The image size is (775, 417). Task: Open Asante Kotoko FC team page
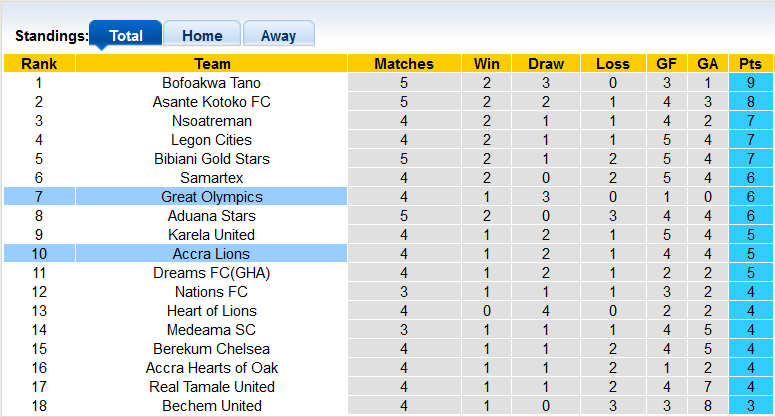[x=212, y=102]
